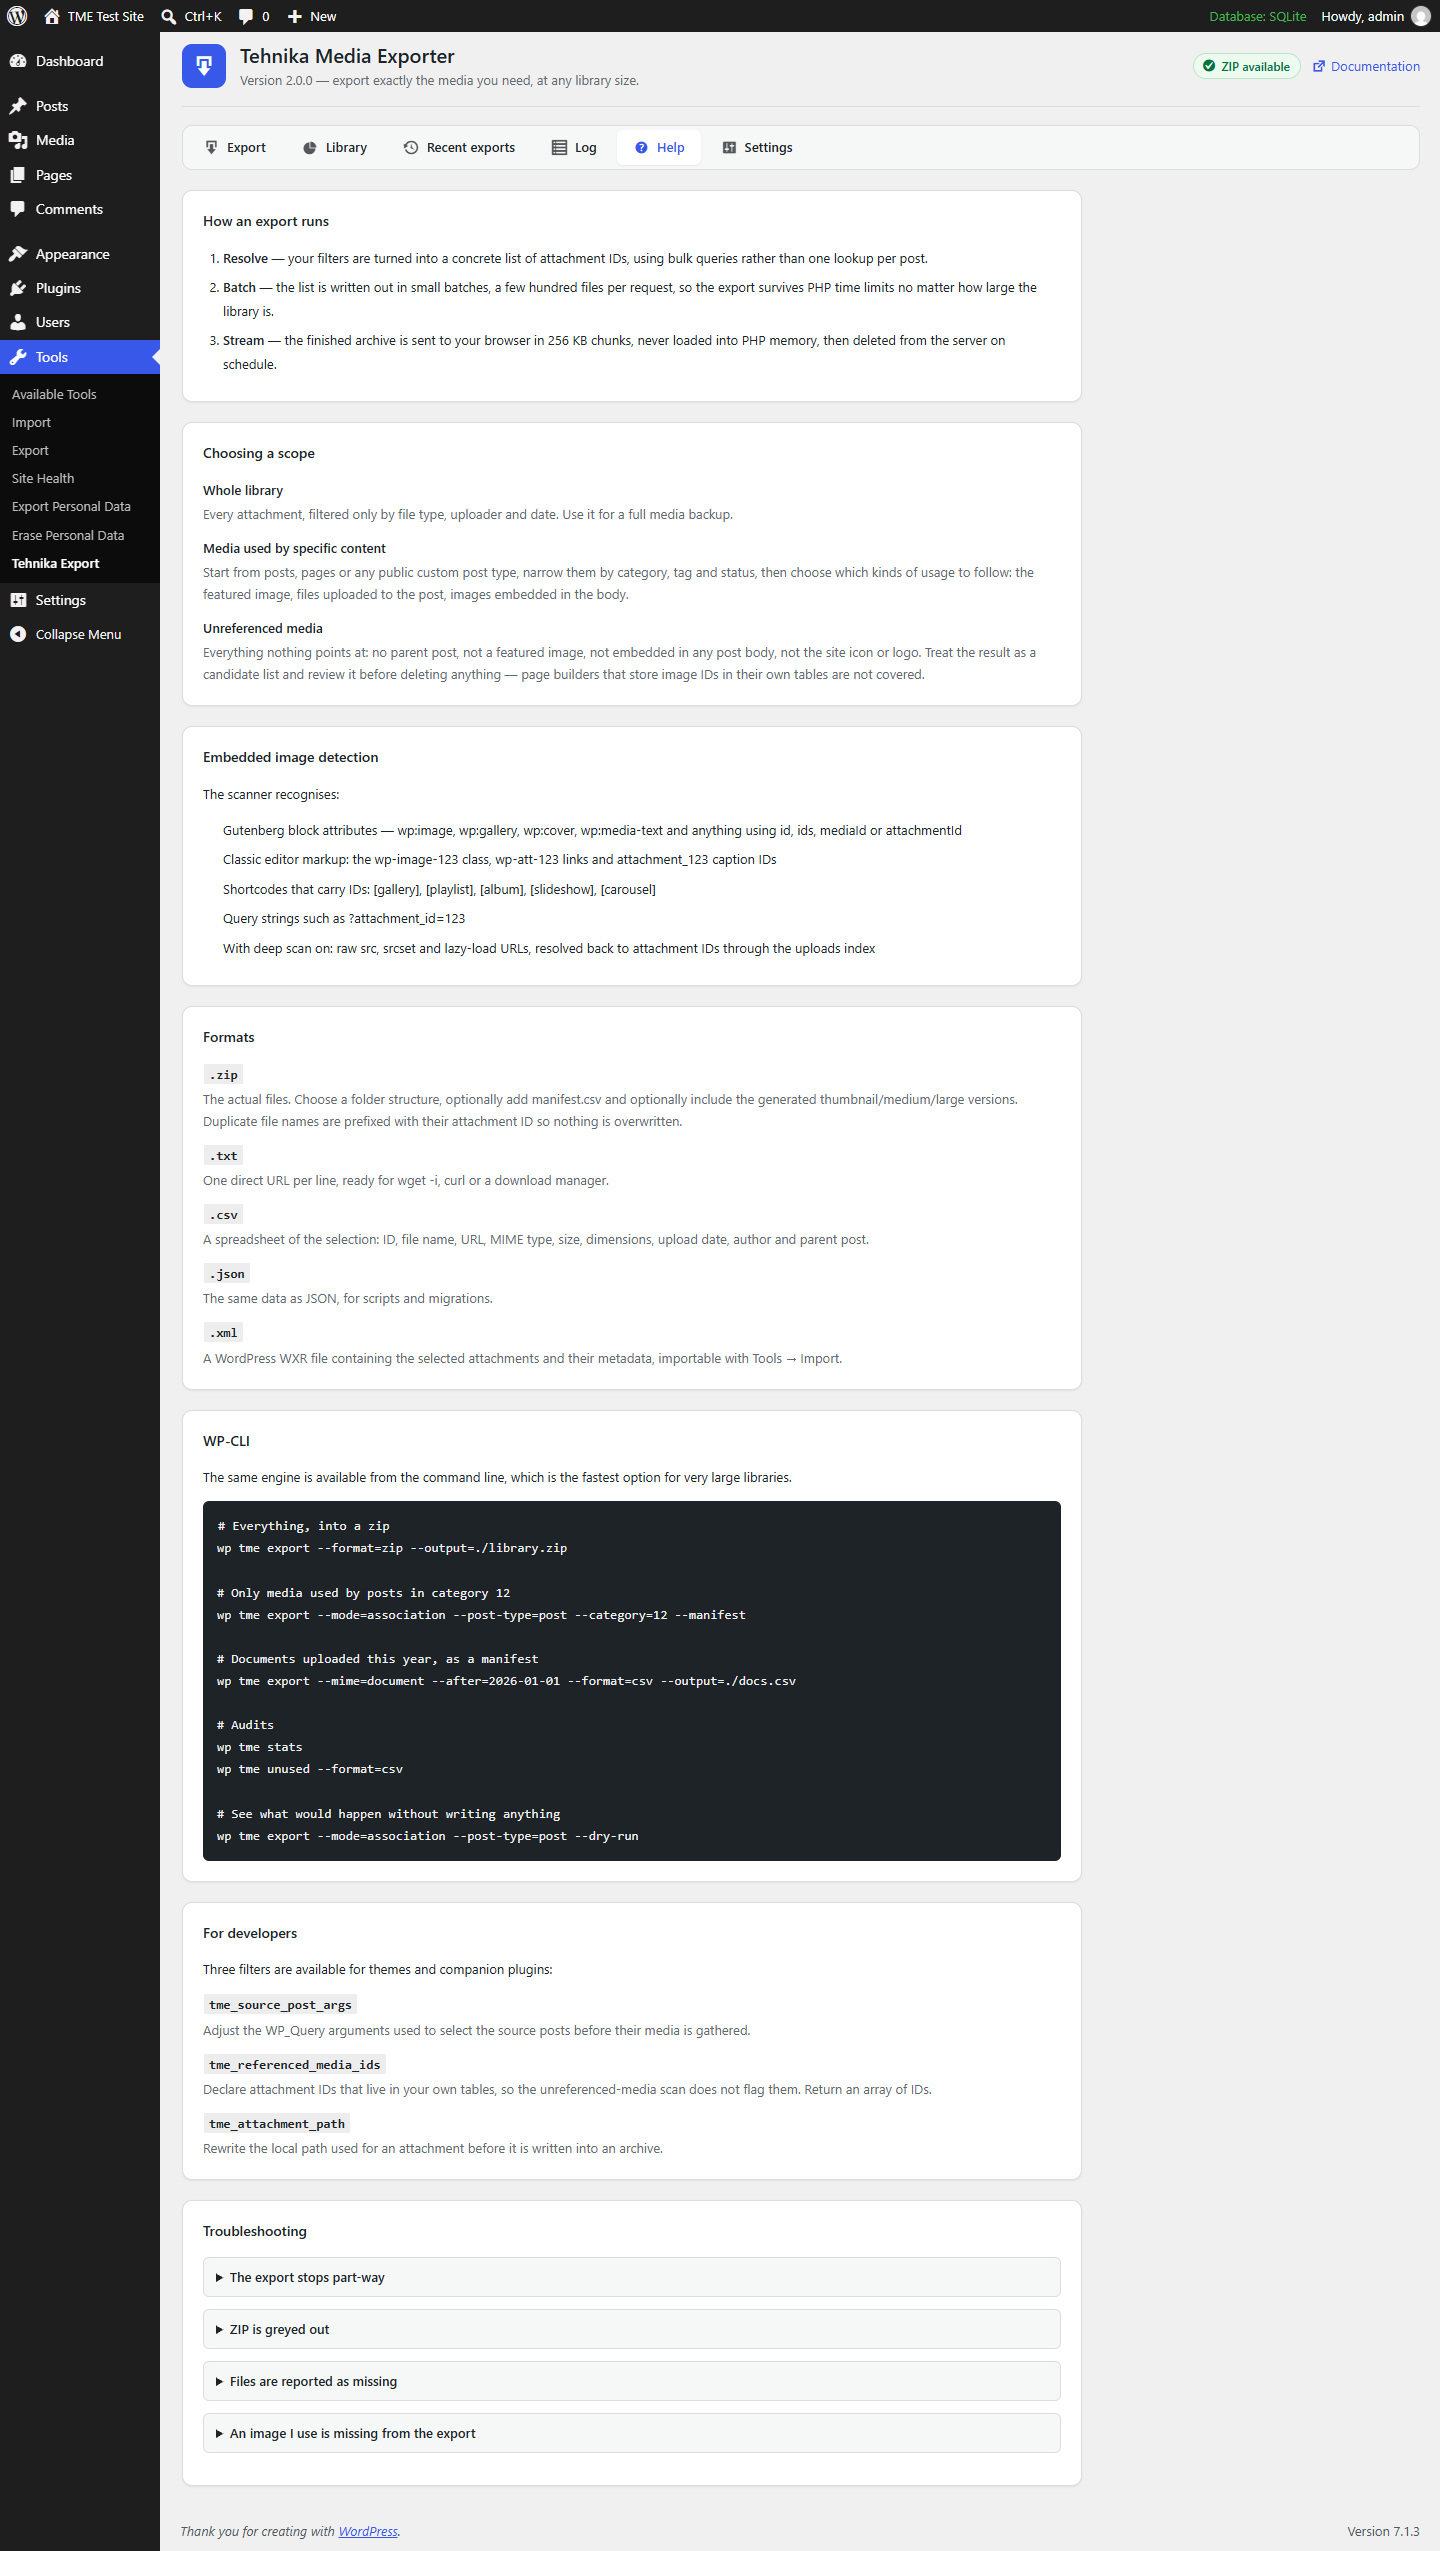Expand 'An image I use is missing'
This screenshot has height=2551, width=1440.
tap(631, 2433)
